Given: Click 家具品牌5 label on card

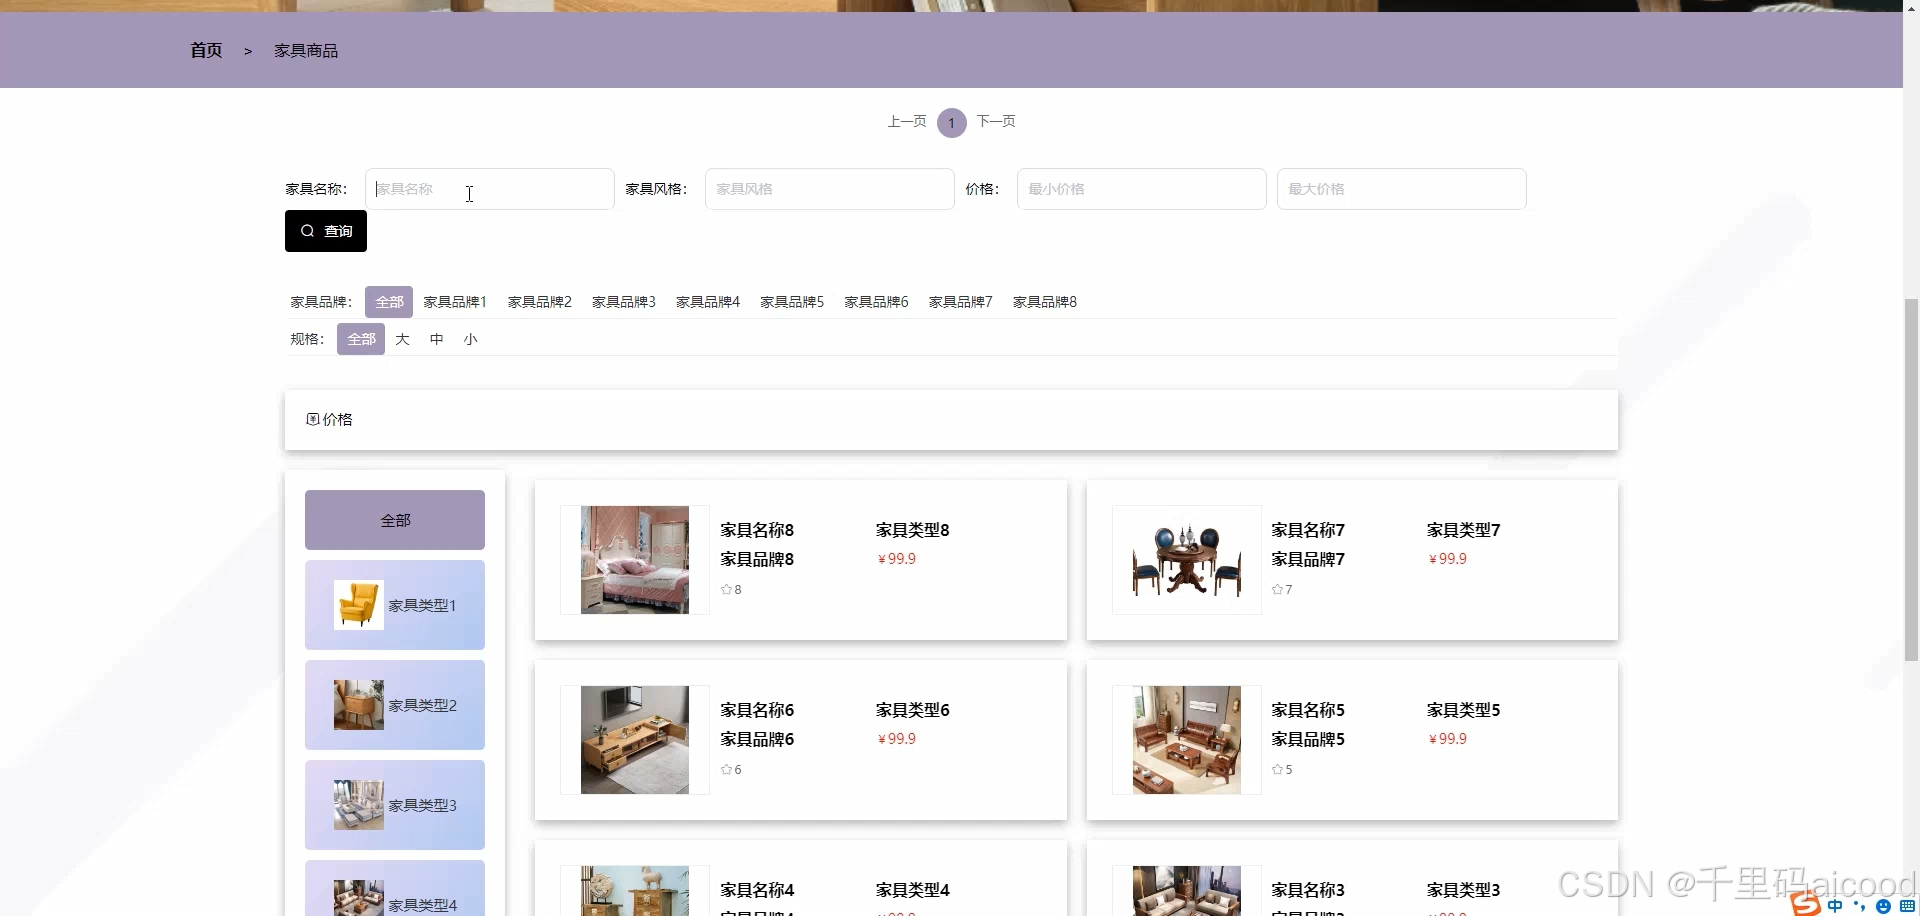Looking at the screenshot, I should coord(1308,739).
